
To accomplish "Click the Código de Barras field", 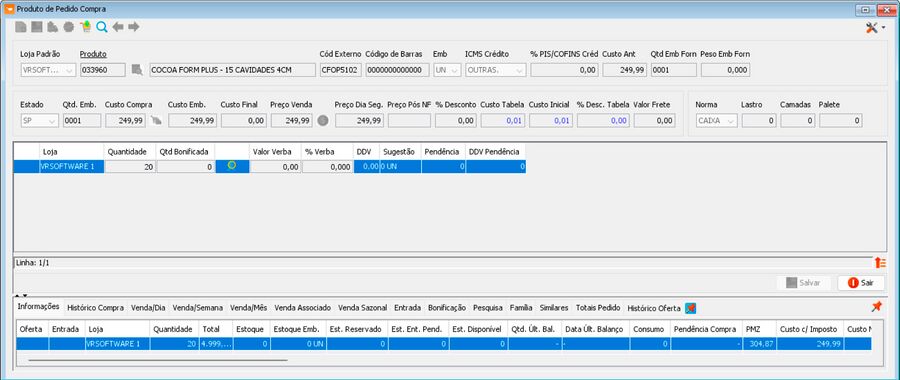I will [x=397, y=70].
